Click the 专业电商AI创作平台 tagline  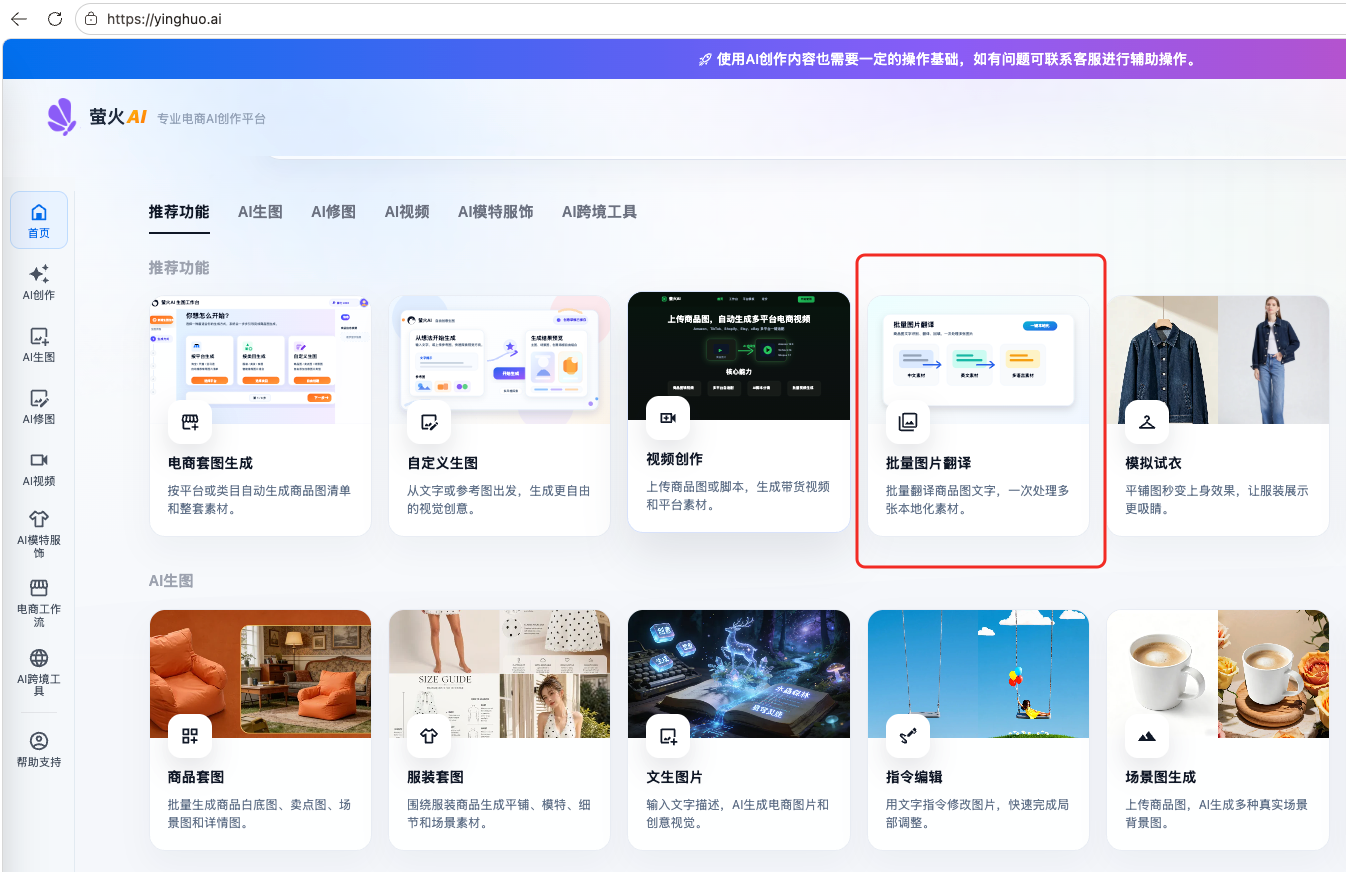tap(211, 119)
